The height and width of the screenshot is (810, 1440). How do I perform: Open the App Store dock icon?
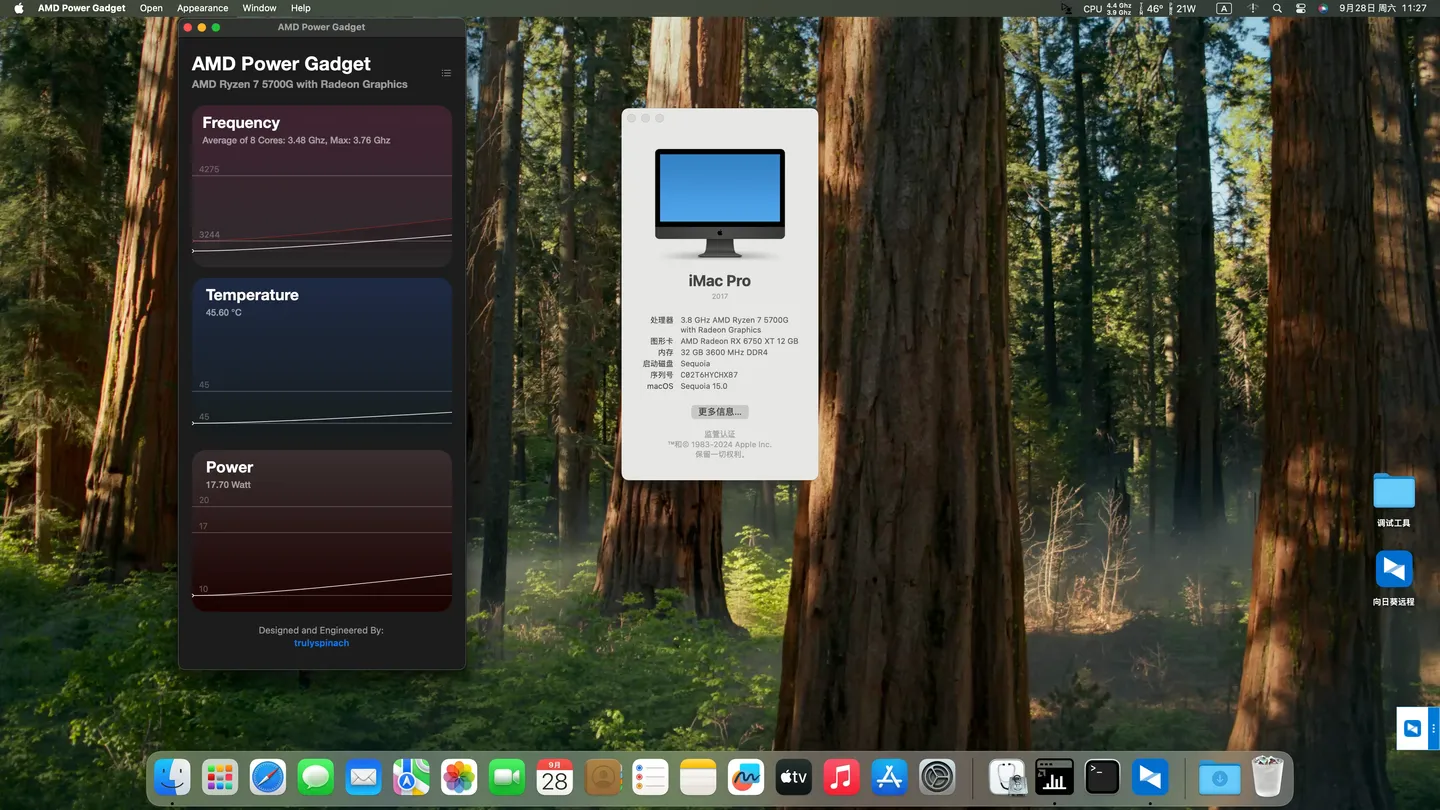pos(889,777)
